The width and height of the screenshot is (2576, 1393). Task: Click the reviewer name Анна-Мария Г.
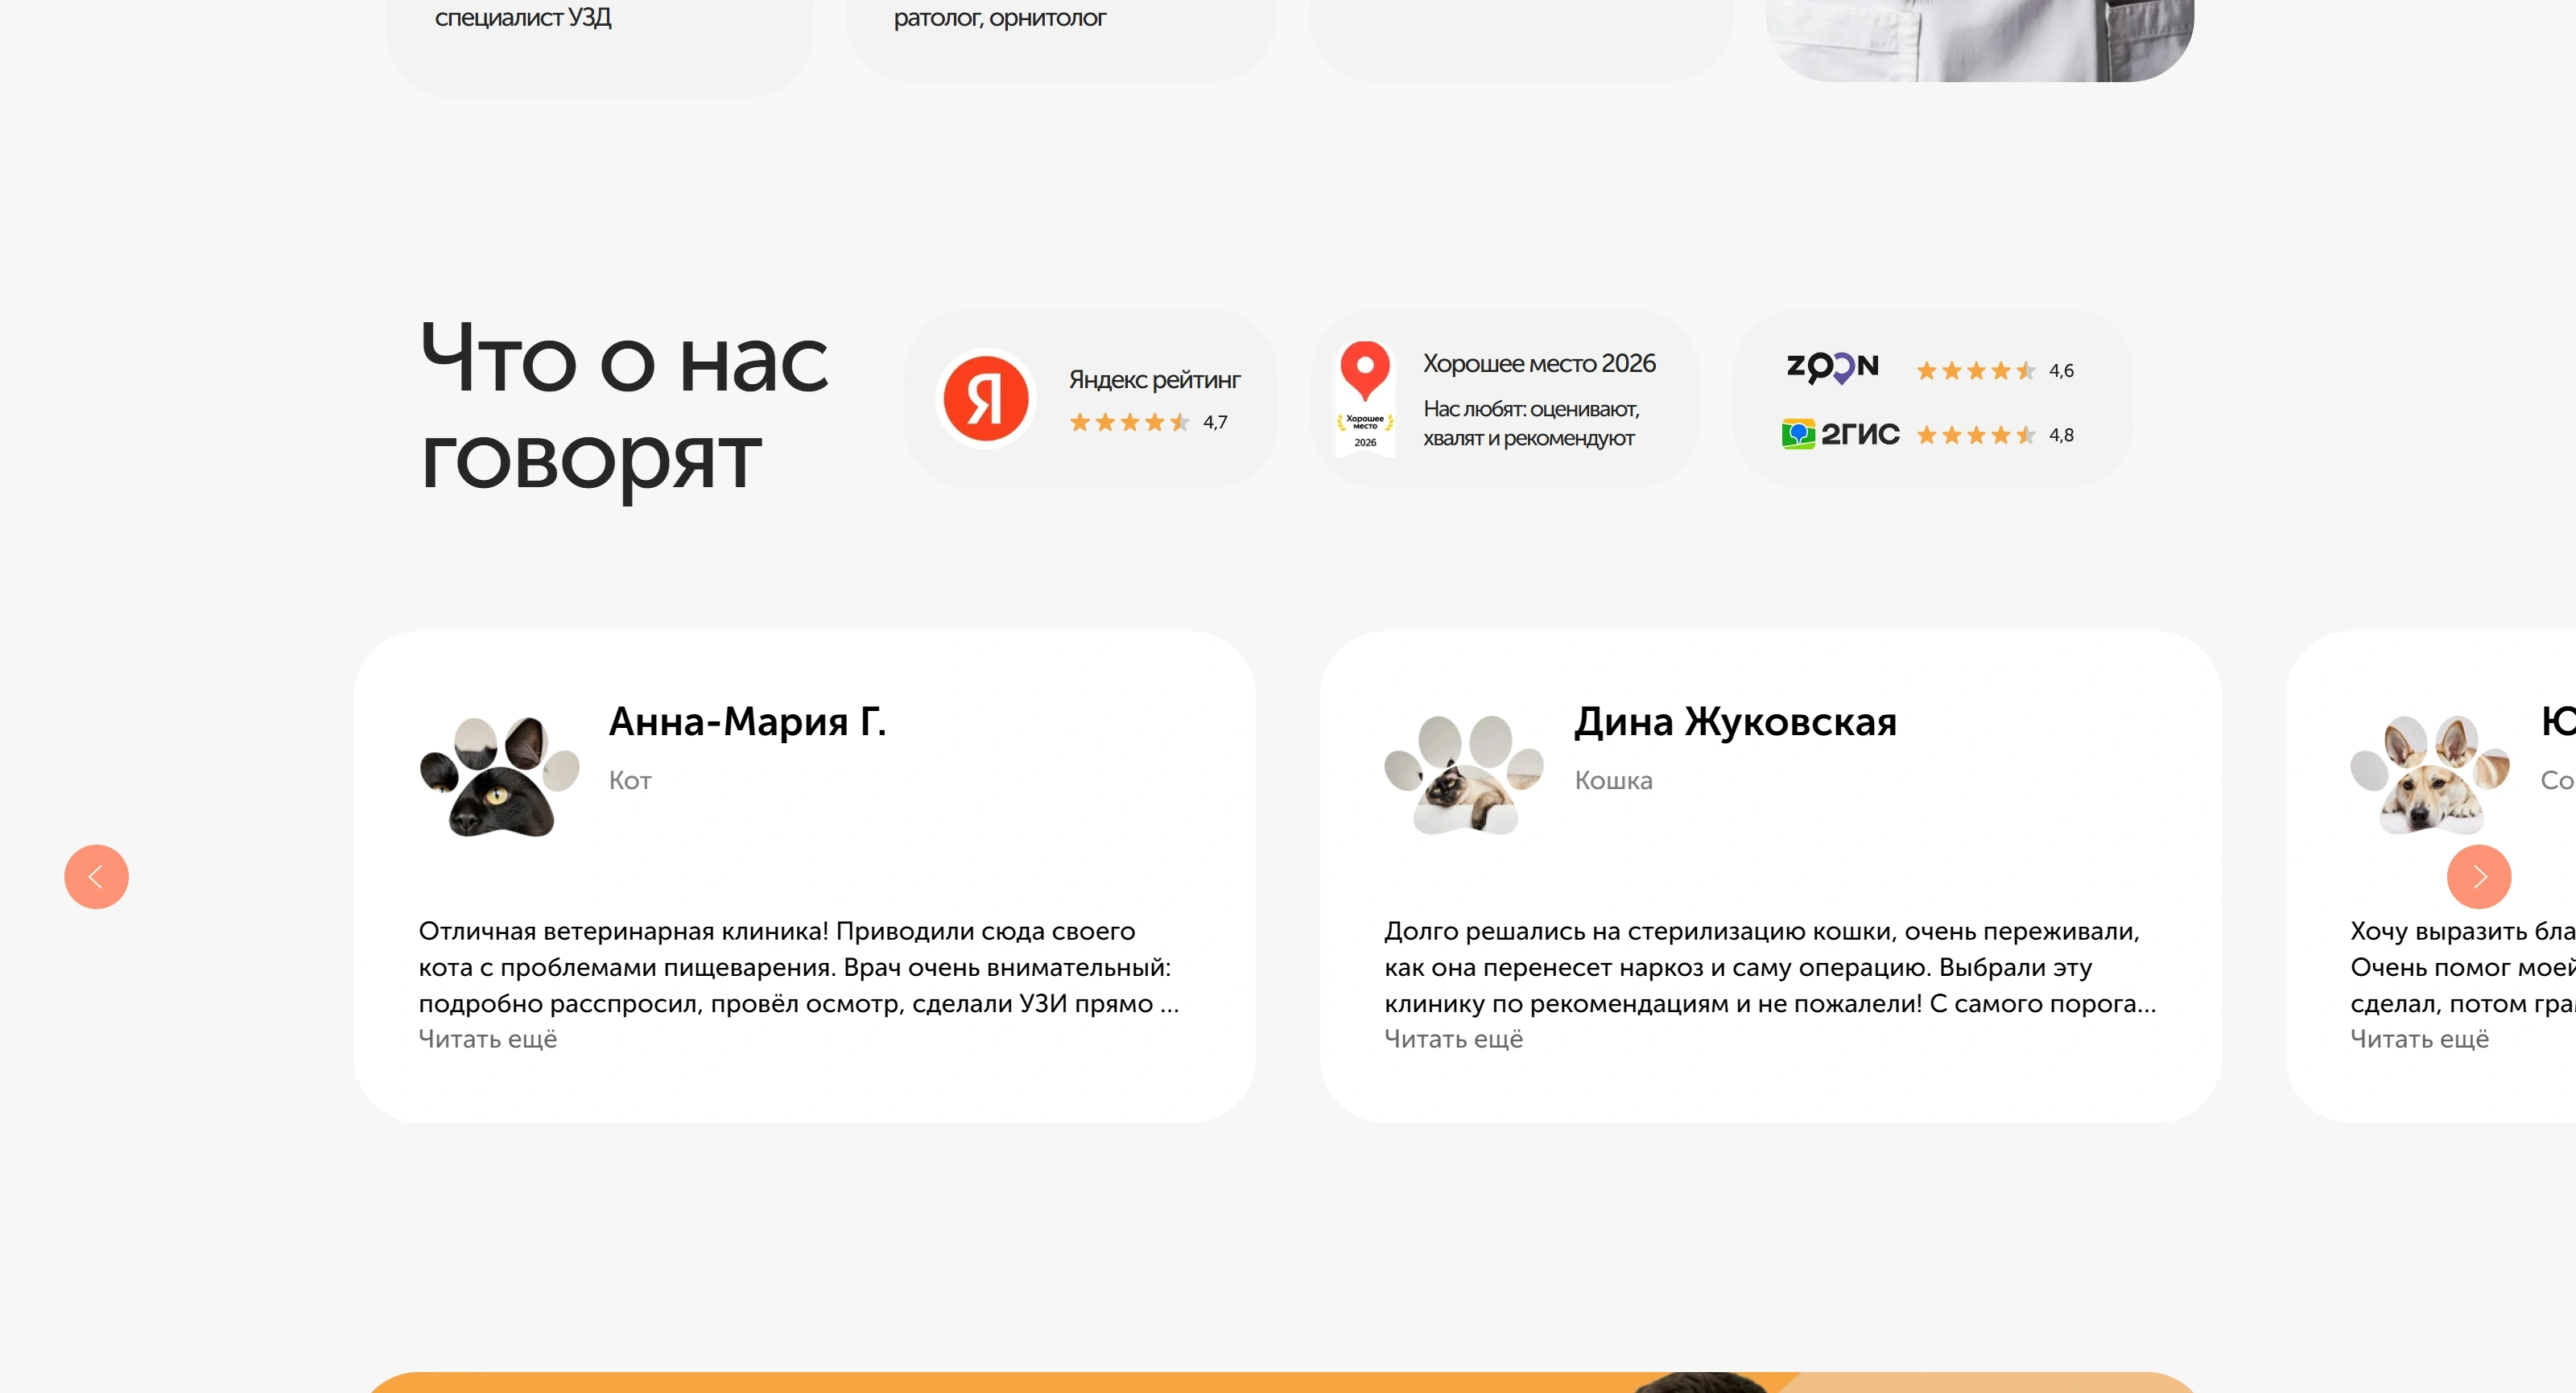[747, 721]
